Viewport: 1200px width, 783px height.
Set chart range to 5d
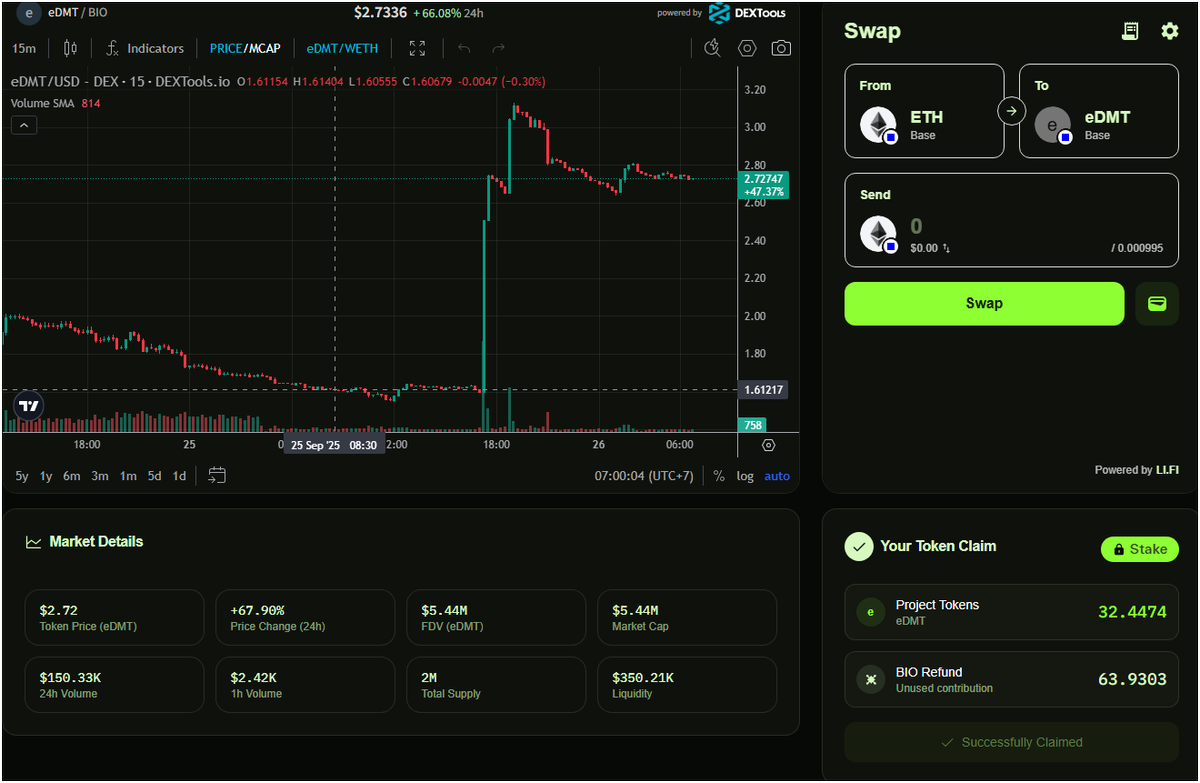(154, 476)
